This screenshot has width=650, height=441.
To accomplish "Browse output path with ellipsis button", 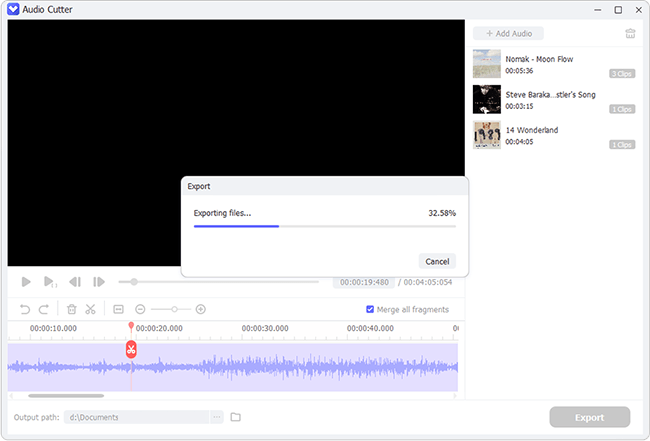I will 217,417.
